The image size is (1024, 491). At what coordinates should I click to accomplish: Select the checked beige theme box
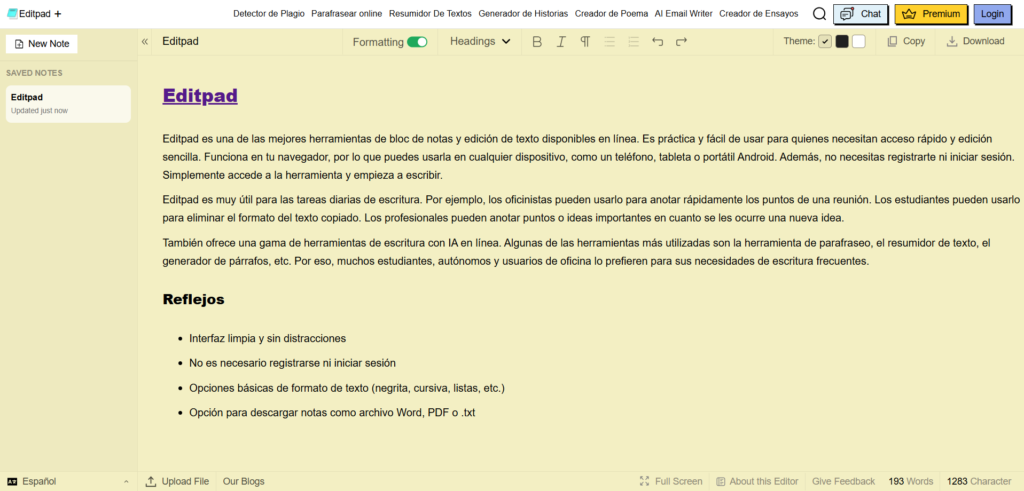pos(825,42)
